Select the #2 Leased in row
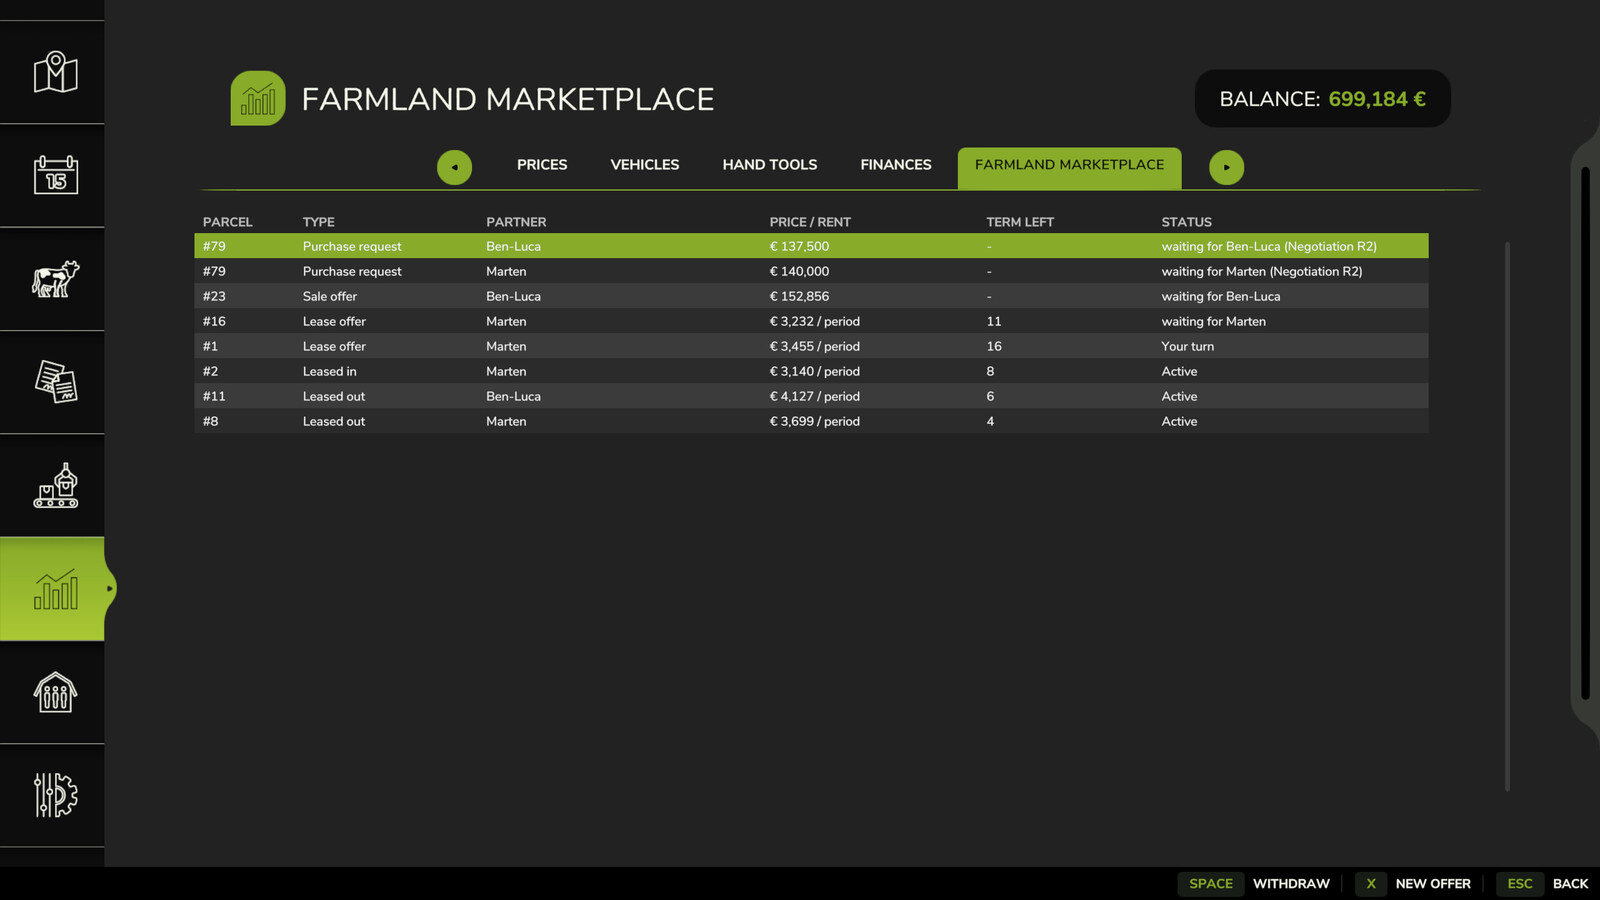 click(x=811, y=371)
